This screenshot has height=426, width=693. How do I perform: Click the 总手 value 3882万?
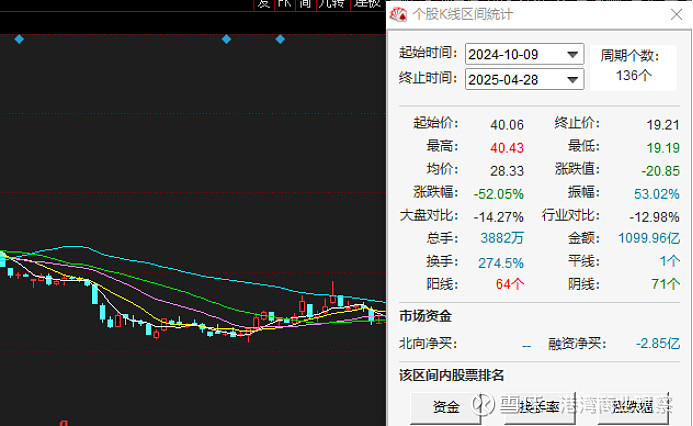502,238
